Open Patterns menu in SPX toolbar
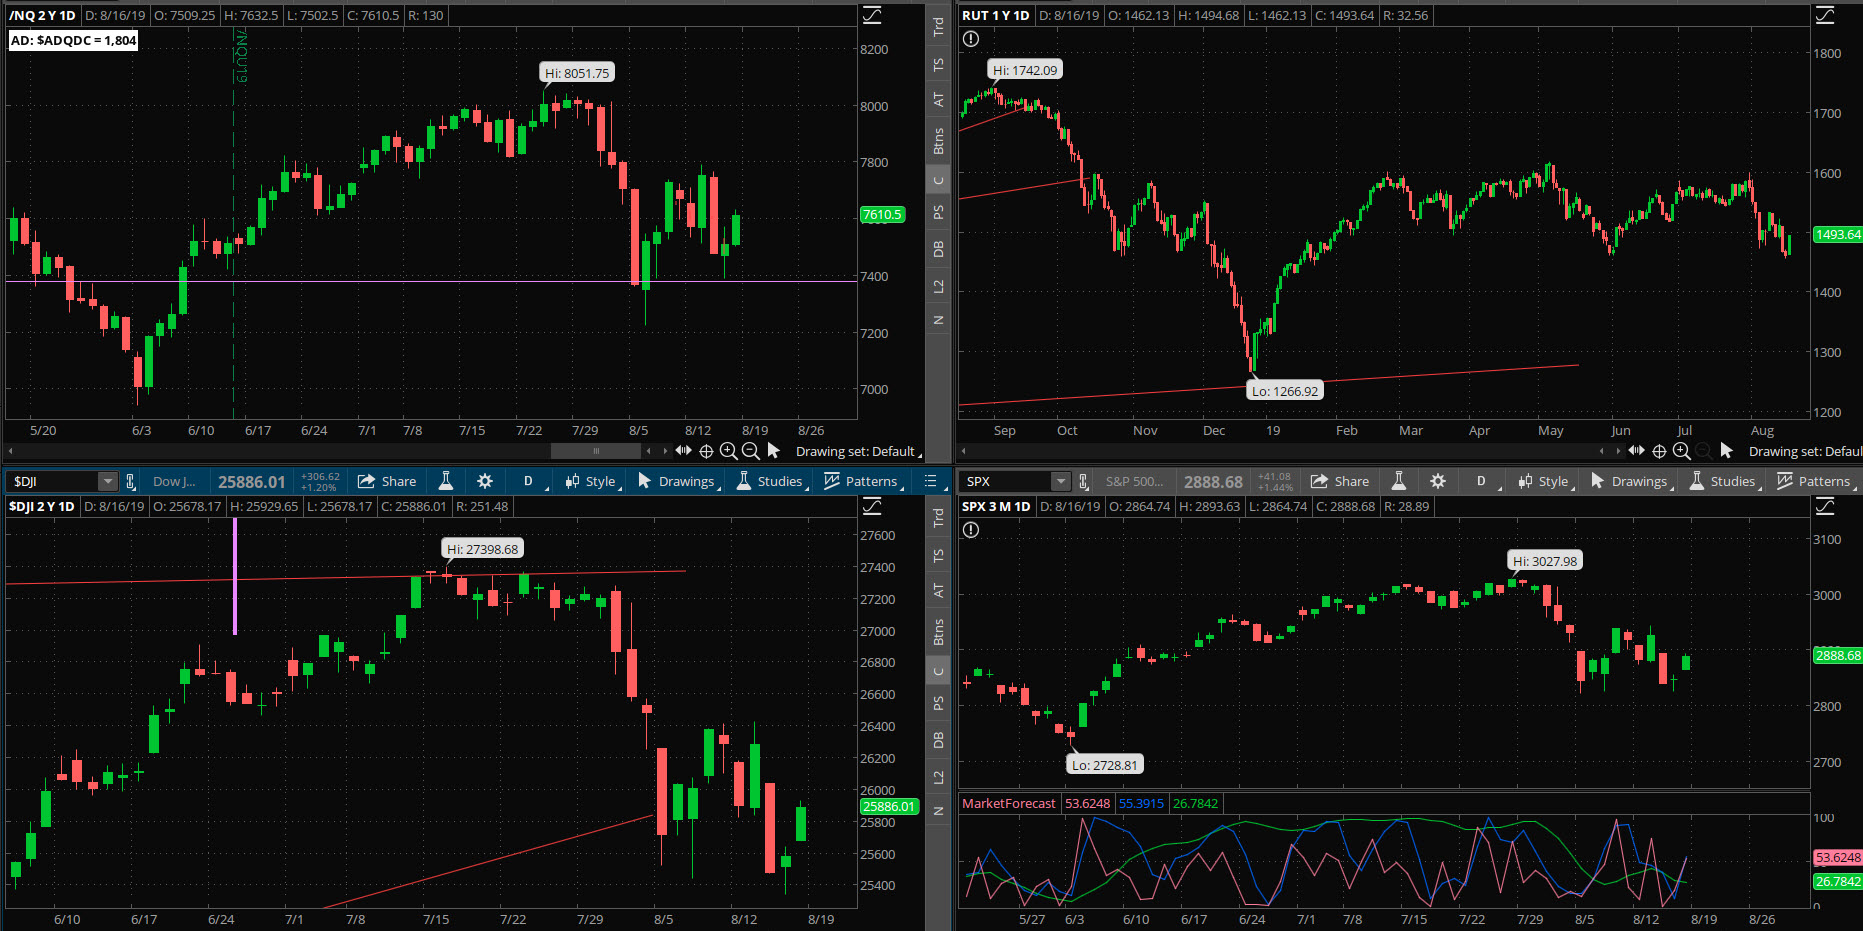 tap(1815, 481)
